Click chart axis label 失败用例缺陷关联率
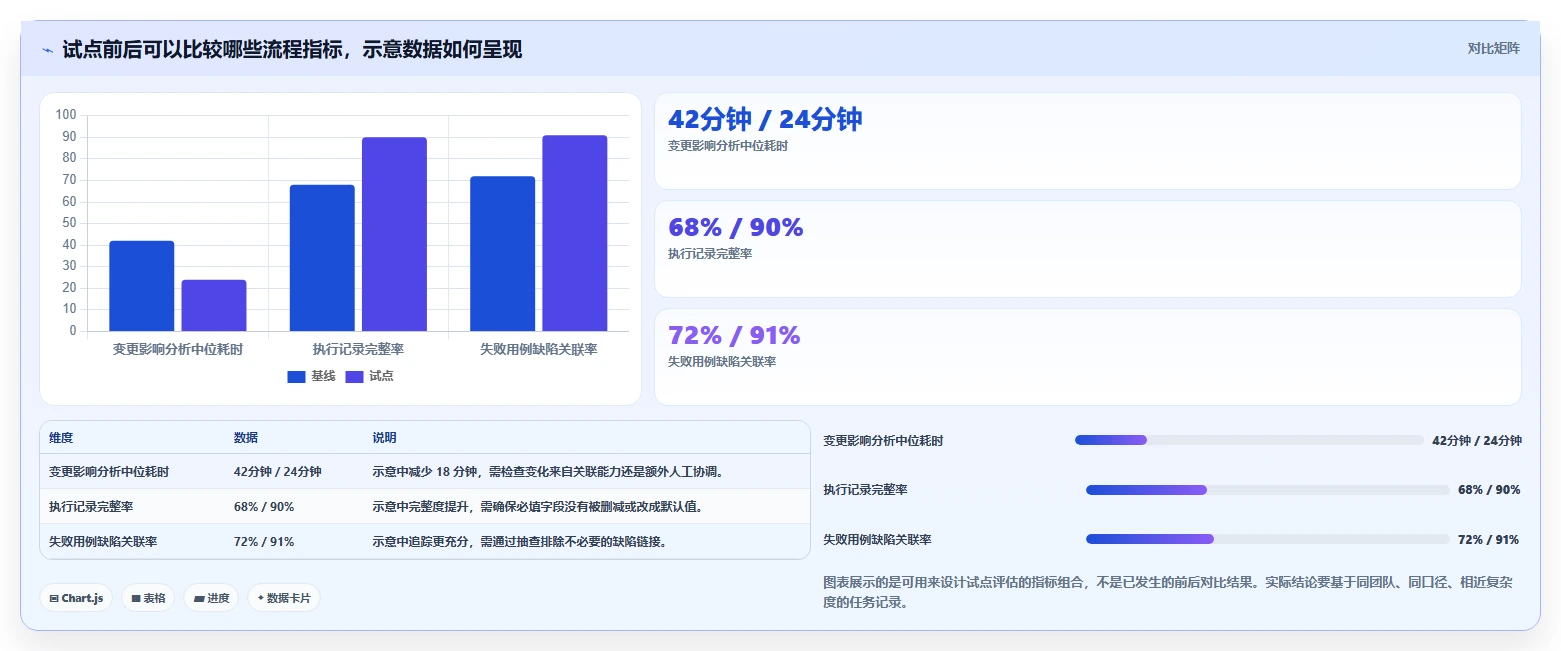The image size is (1561, 651). (538, 349)
